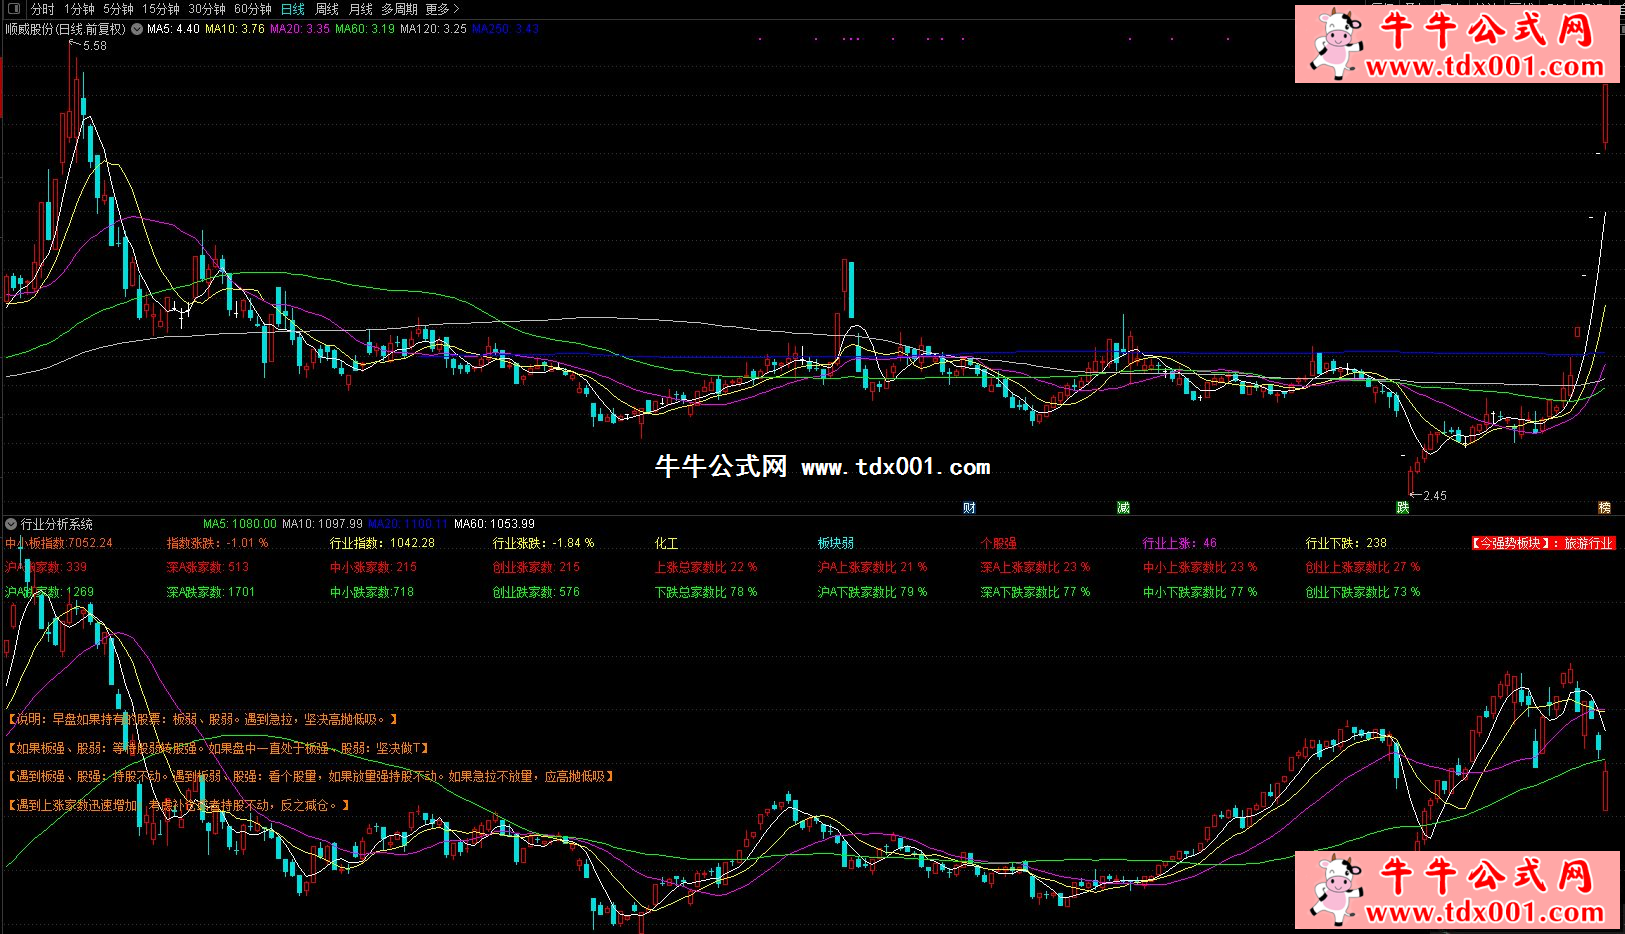Click the red 个股强 label
Screen dimensions: 1625x934
pos(998,543)
